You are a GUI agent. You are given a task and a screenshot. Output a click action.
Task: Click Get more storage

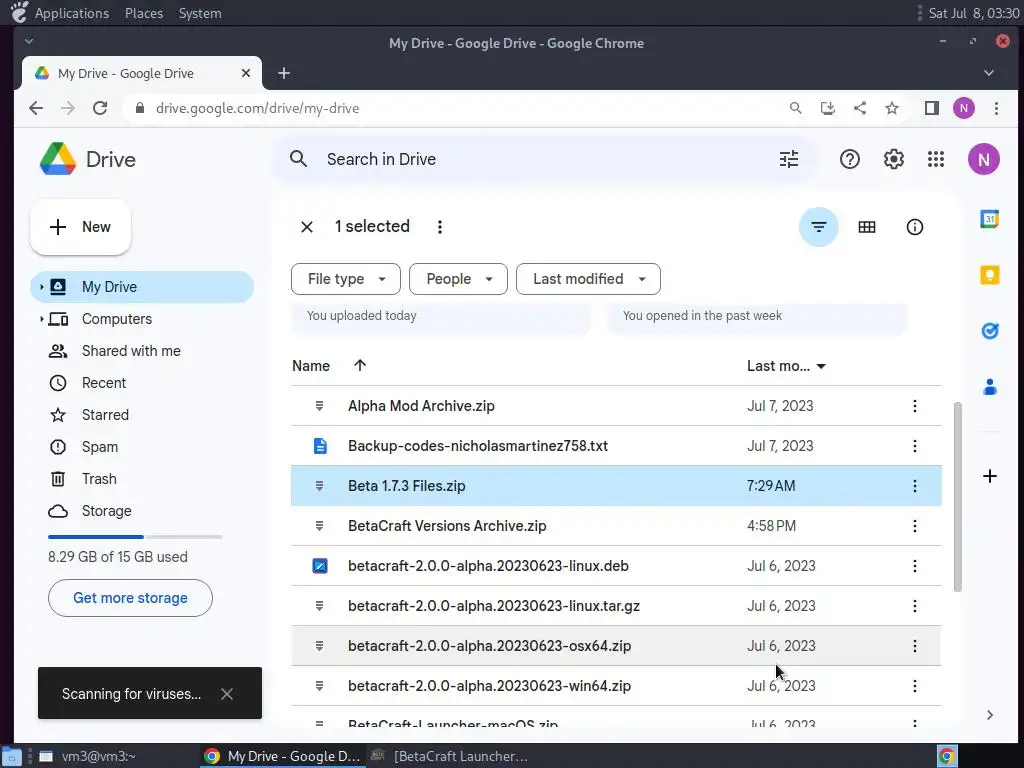(x=130, y=598)
